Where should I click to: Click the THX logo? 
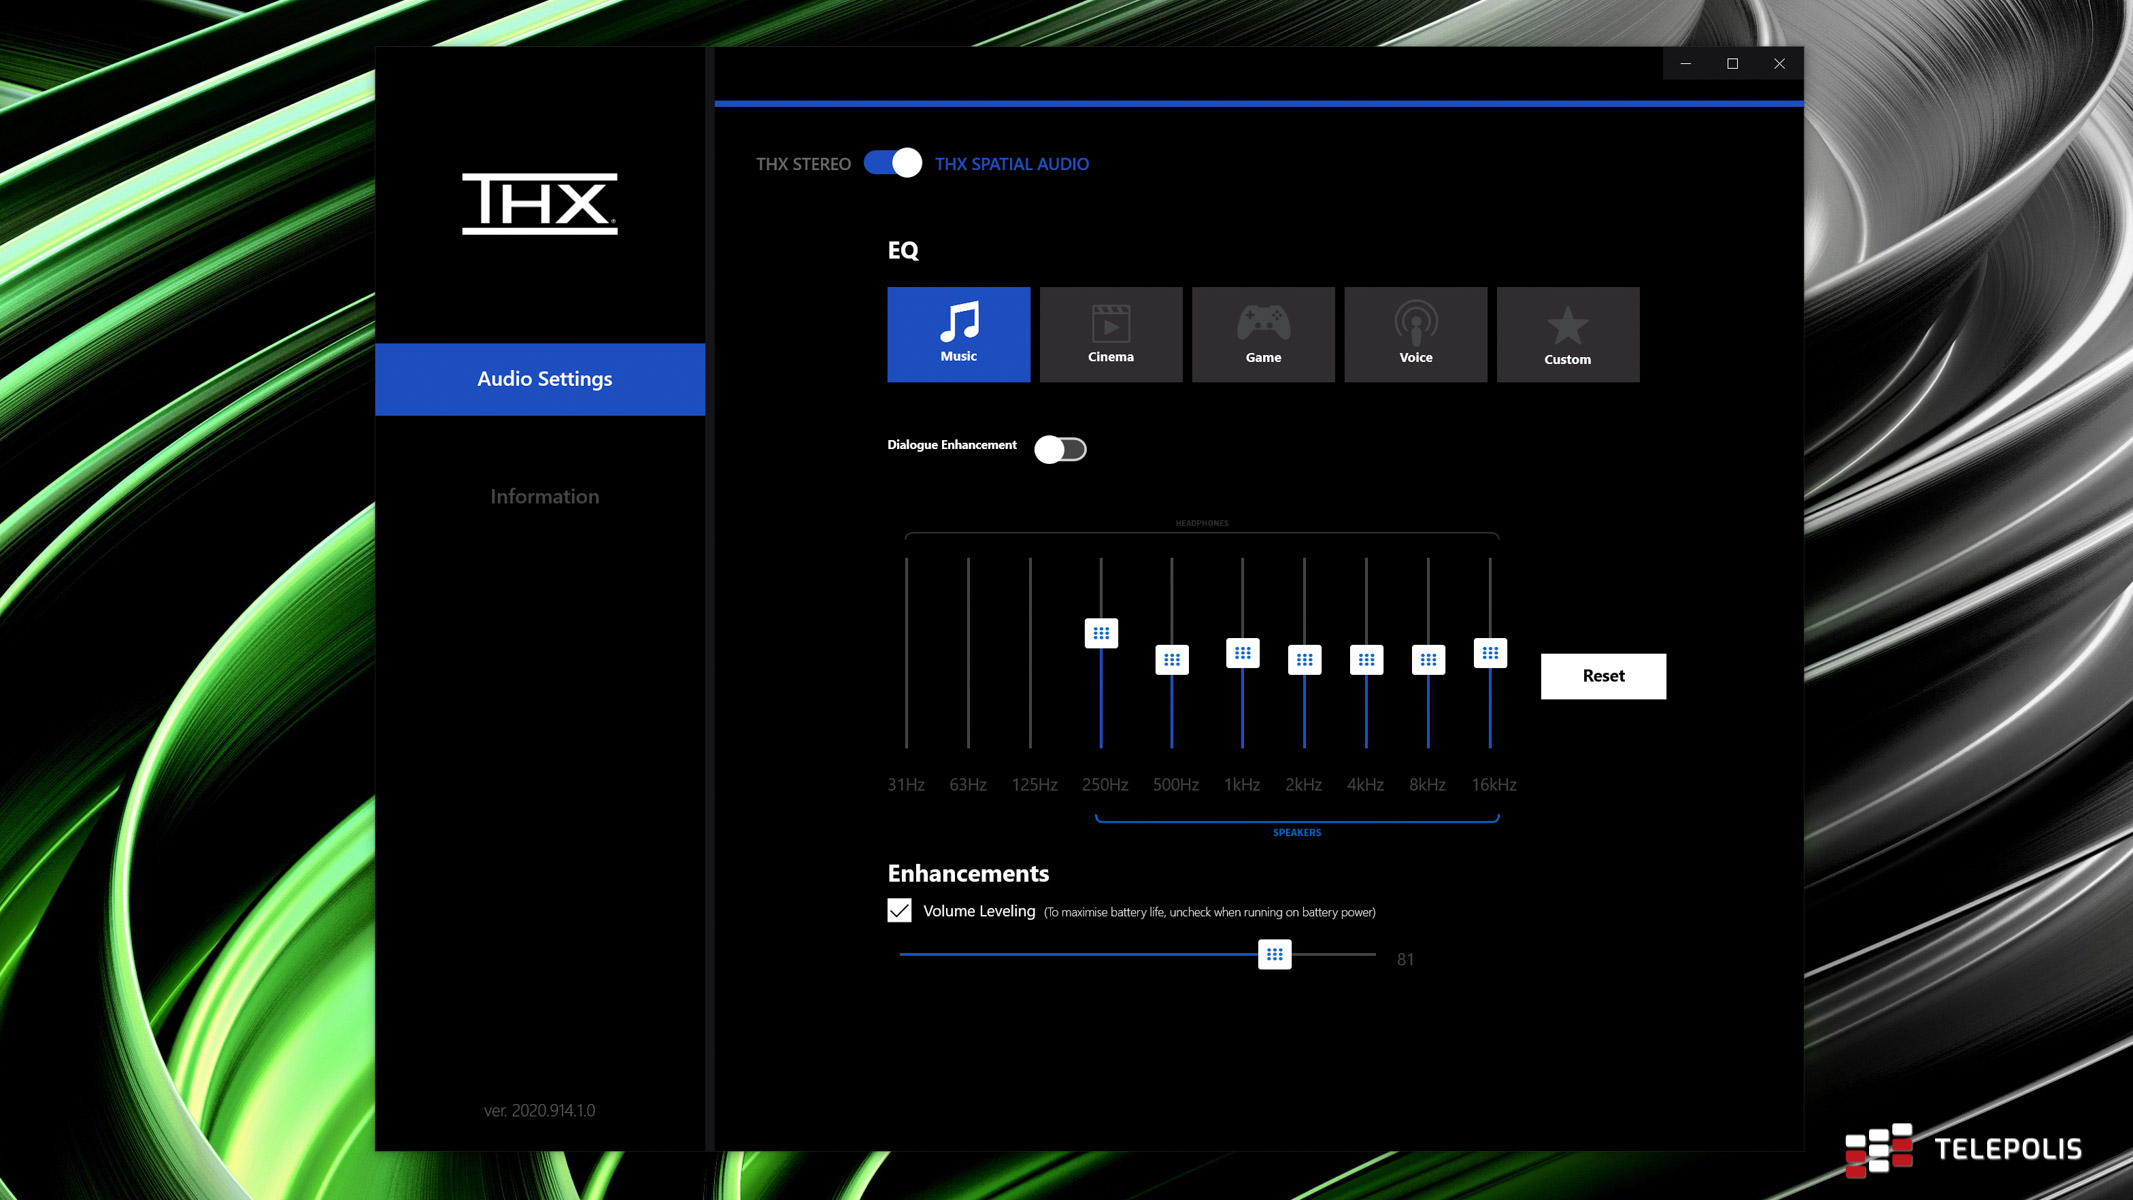pyautogui.click(x=539, y=204)
